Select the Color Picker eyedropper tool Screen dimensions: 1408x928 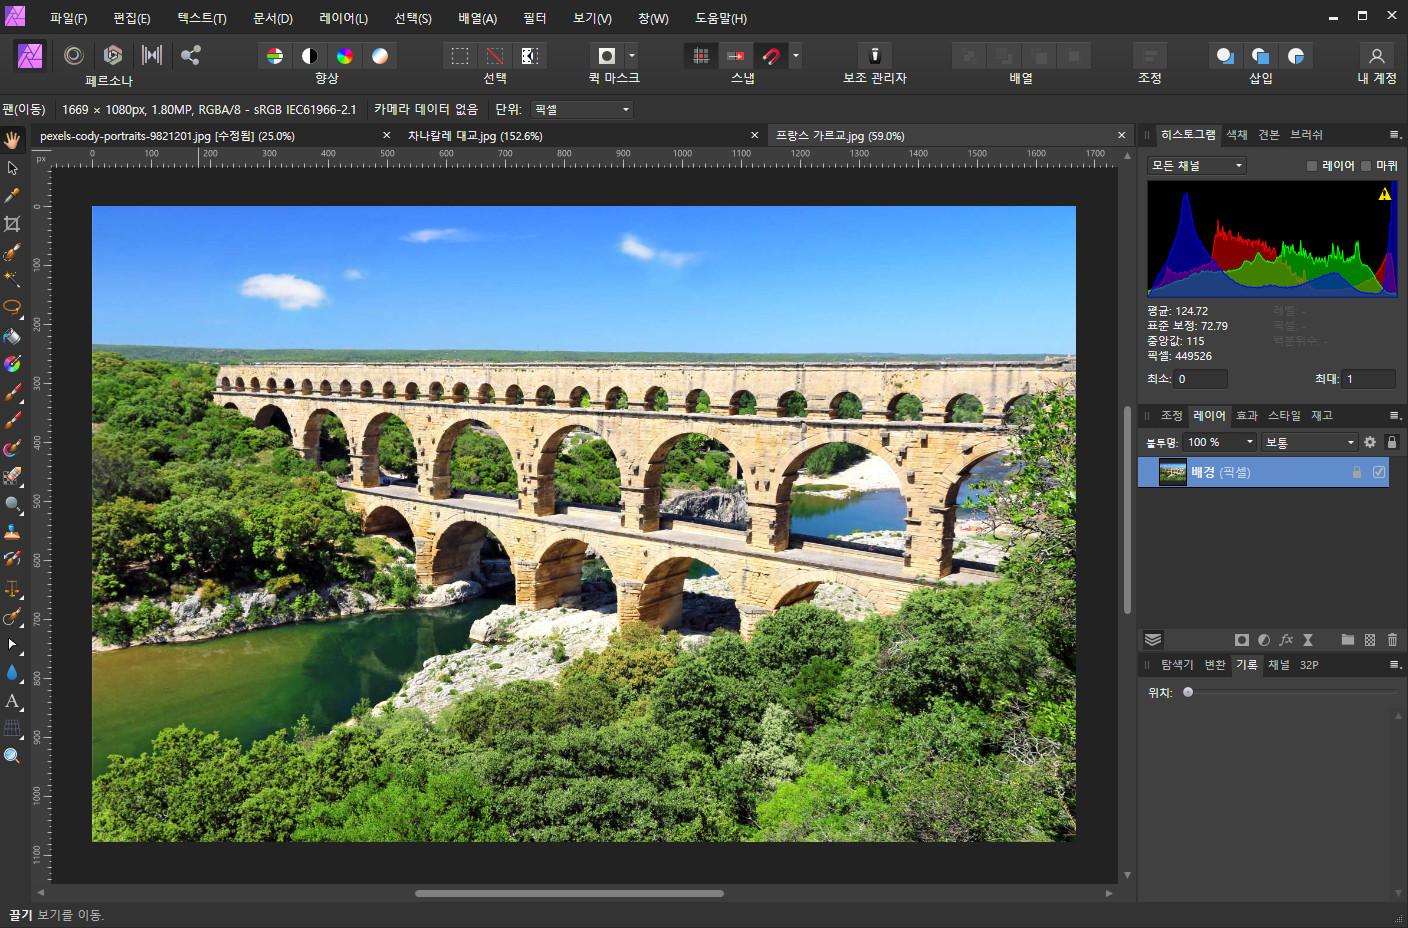12,195
